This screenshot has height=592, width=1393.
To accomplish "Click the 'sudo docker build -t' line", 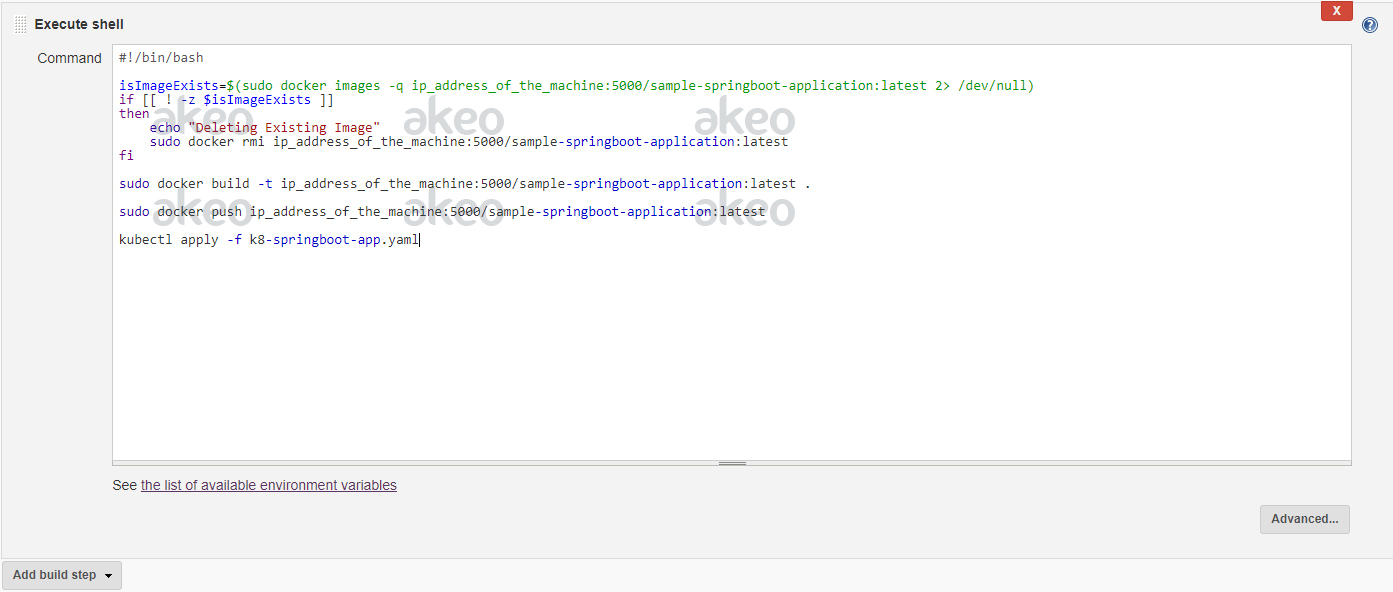I will (x=465, y=184).
